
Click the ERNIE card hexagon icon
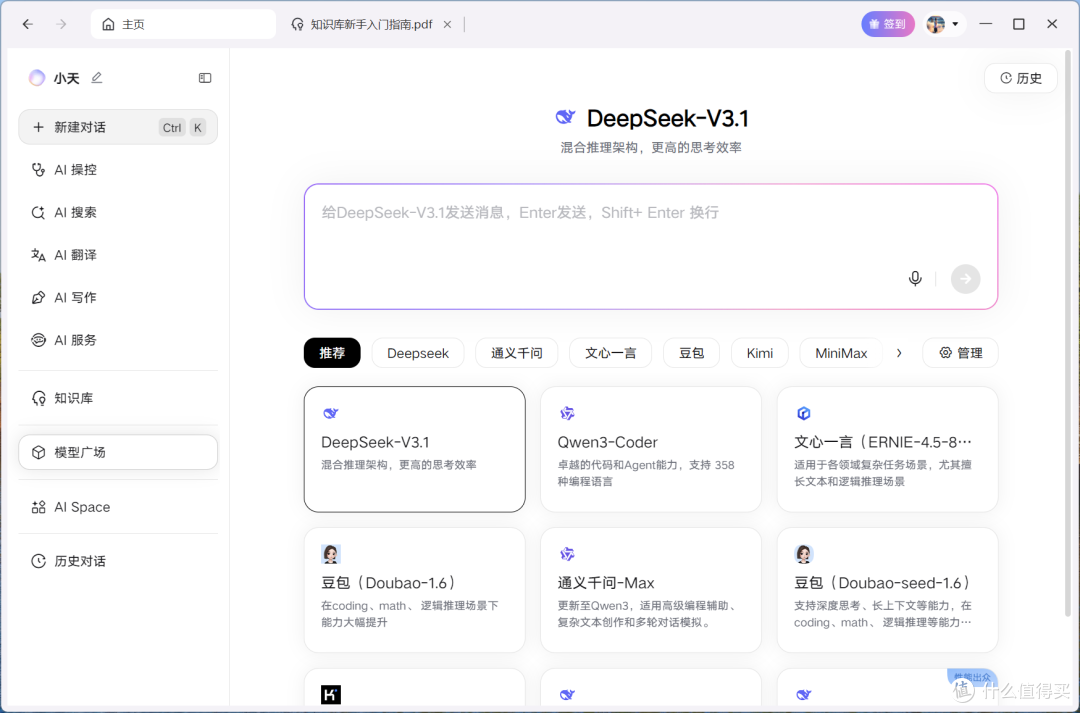coord(803,413)
